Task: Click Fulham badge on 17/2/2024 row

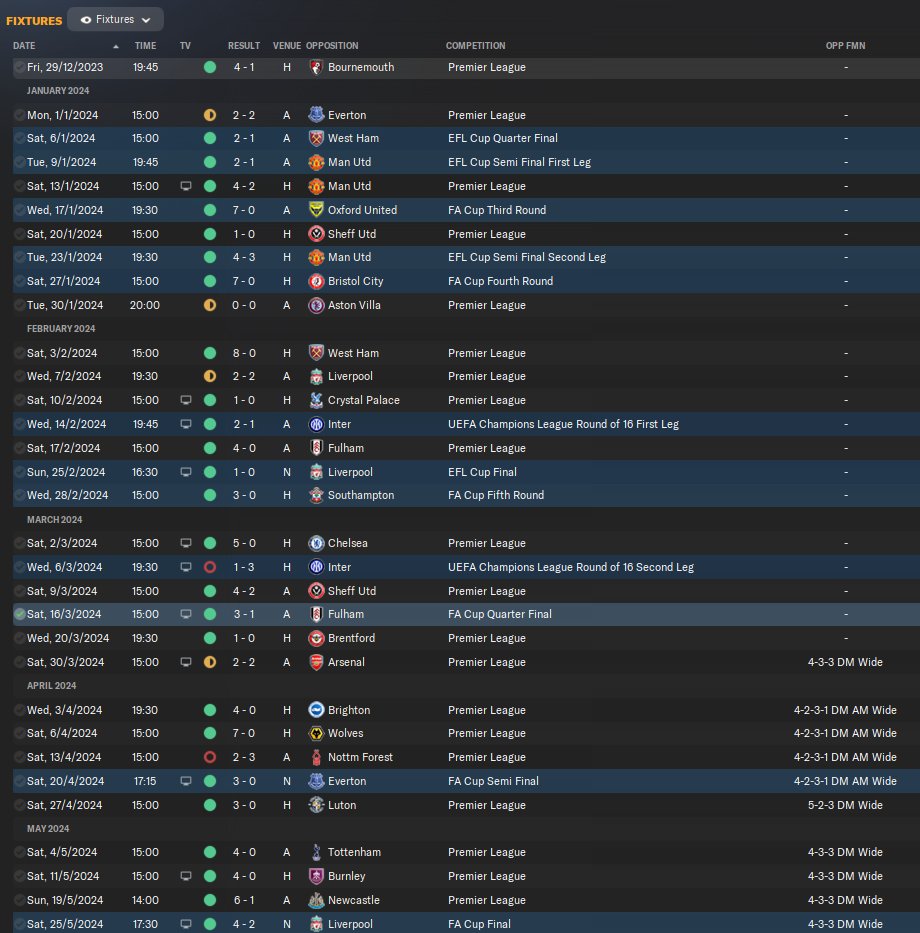Action: tap(316, 448)
